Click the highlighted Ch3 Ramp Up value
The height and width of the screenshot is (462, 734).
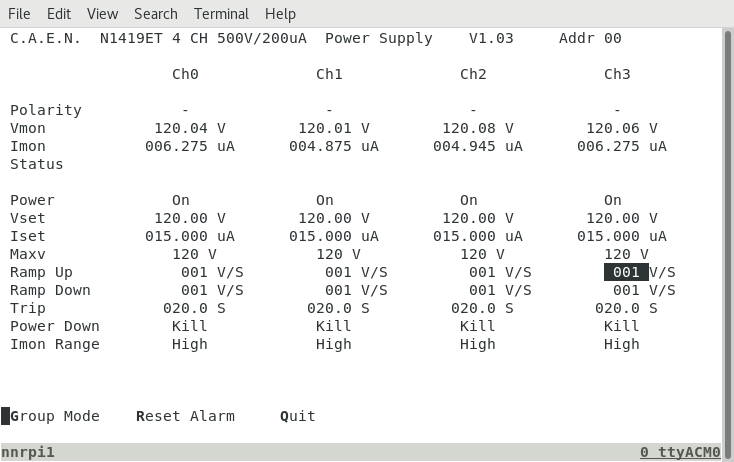click(x=626, y=272)
